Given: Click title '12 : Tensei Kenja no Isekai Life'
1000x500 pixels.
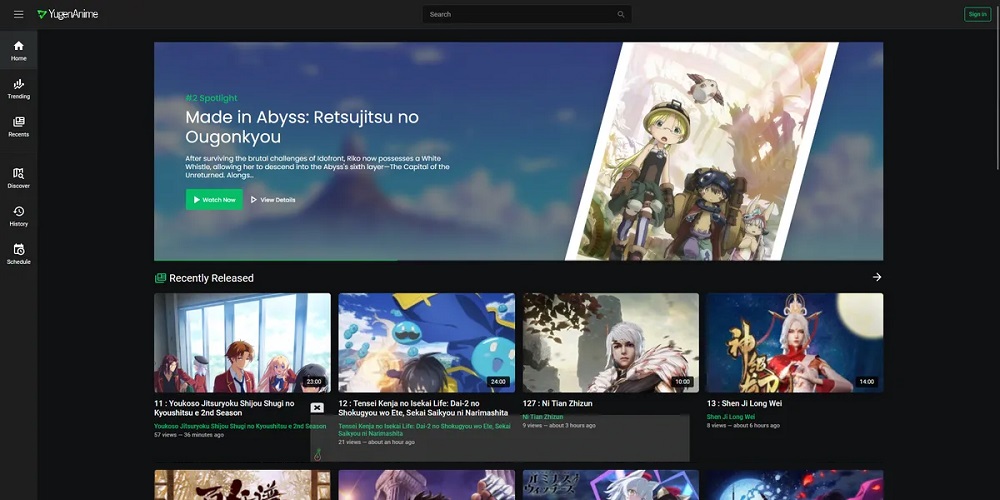Looking at the screenshot, I should pos(423,408).
